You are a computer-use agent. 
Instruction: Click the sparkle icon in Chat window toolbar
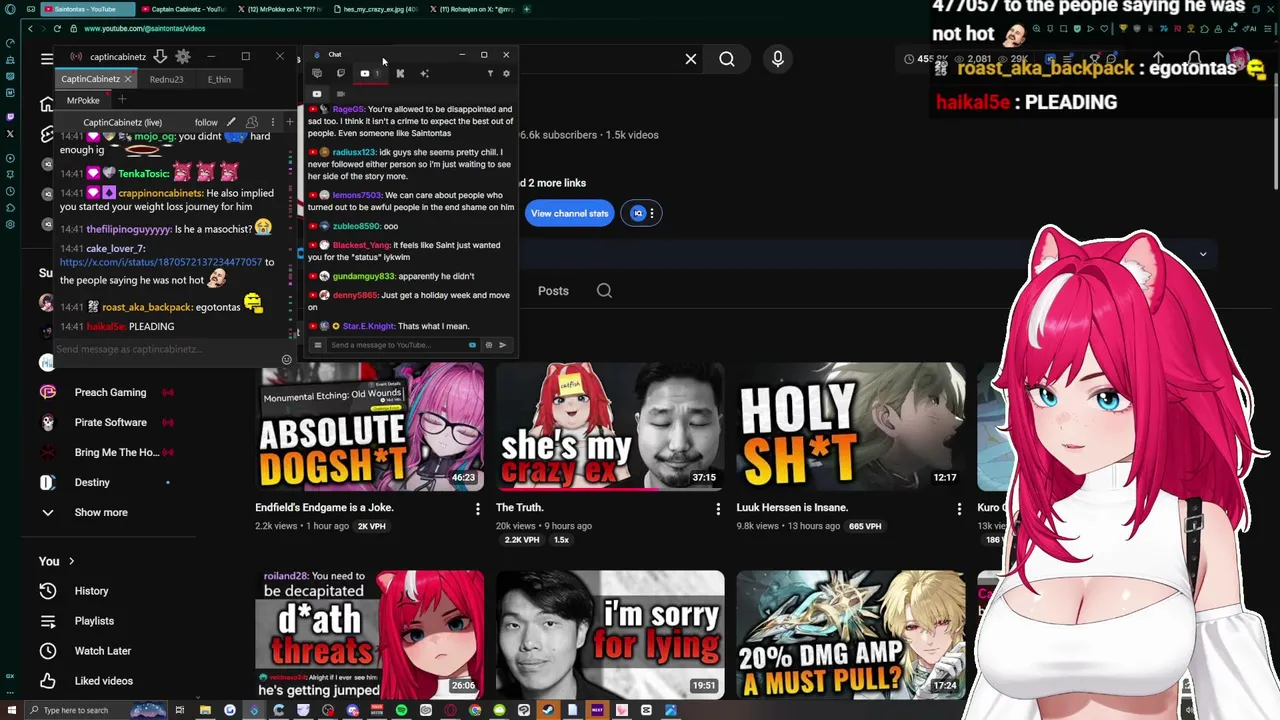click(x=424, y=73)
